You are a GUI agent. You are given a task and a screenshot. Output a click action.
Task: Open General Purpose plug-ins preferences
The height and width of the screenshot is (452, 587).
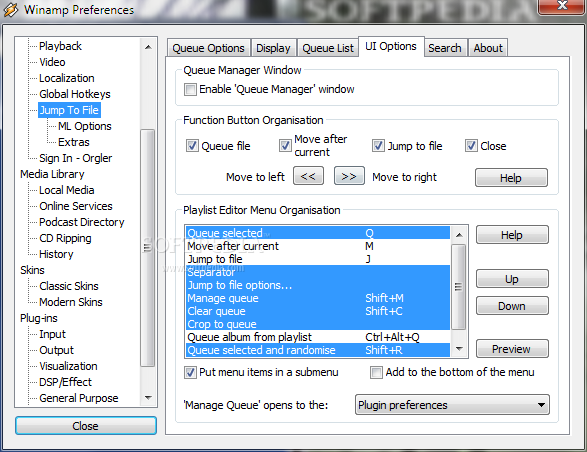click(79, 398)
